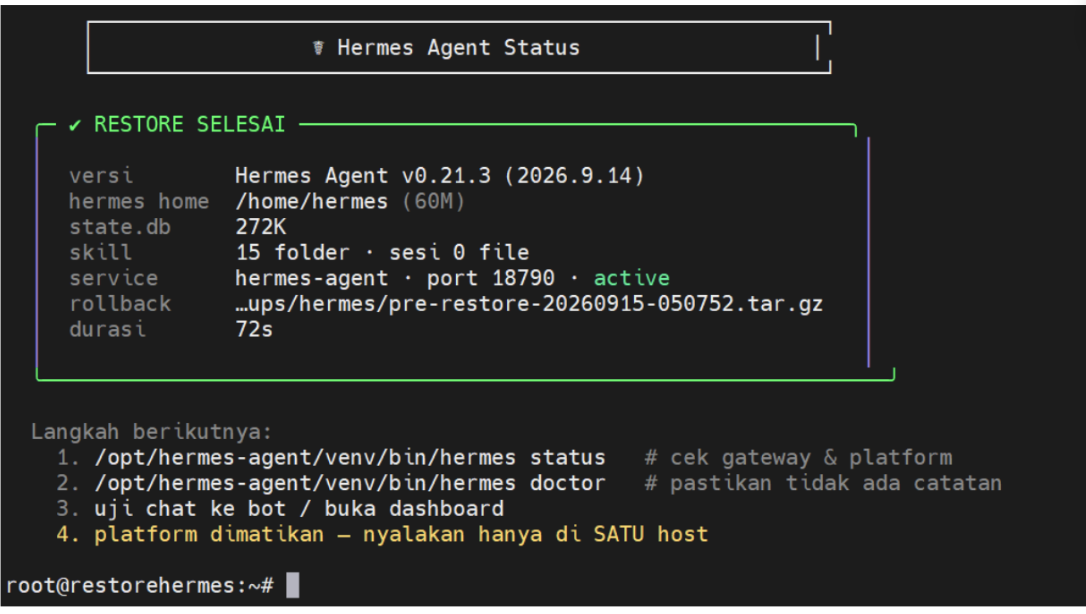The height and width of the screenshot is (614, 1086).
Task: Click the green checkmark before RESTORE SELESAI
Action: coord(75,125)
